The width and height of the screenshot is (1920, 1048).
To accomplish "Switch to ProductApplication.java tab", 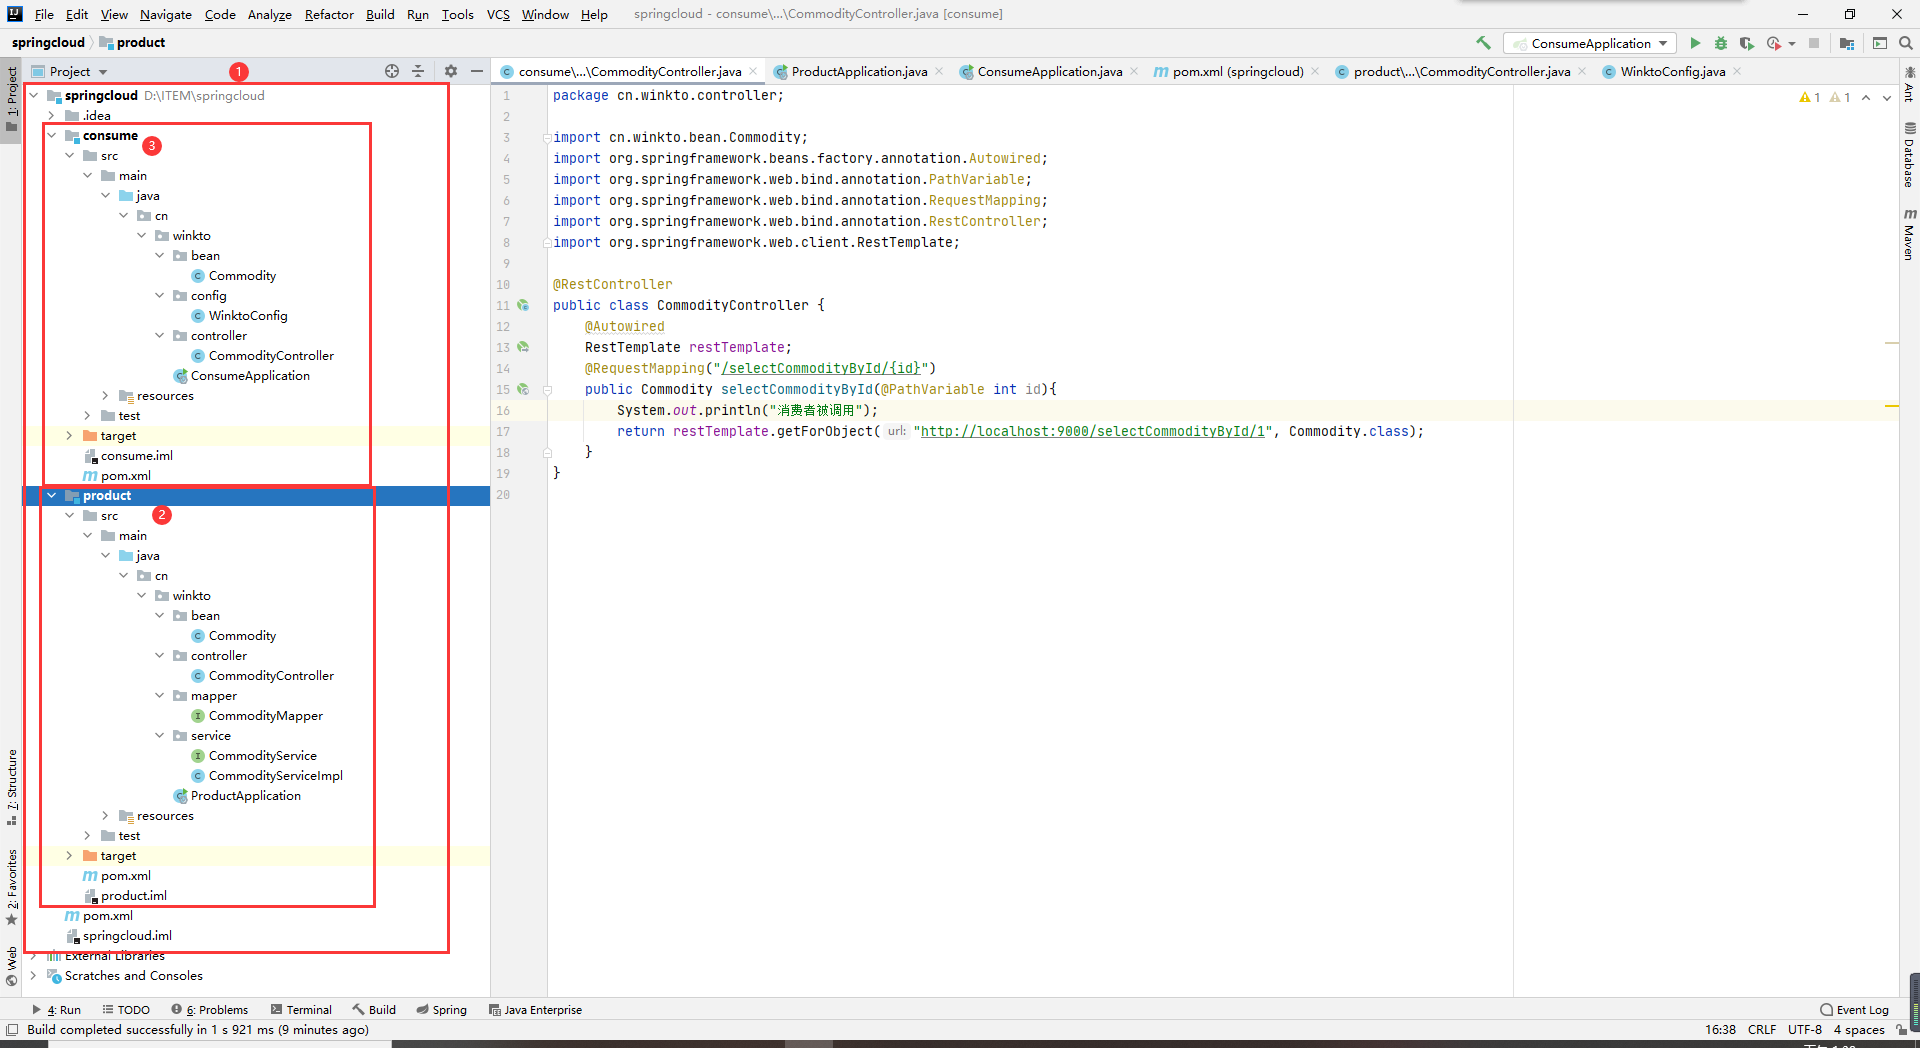I will point(858,71).
